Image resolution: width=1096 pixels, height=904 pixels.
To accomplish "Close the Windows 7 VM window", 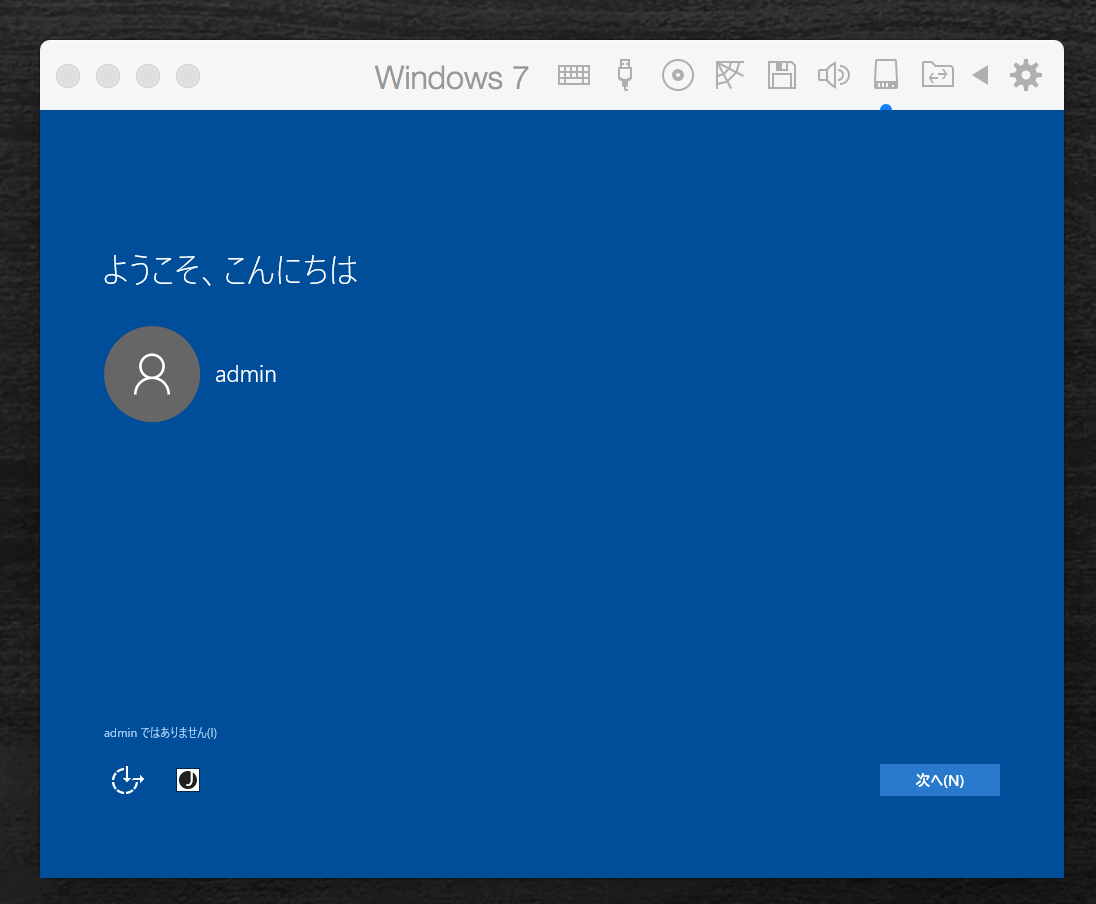I will coord(68,76).
